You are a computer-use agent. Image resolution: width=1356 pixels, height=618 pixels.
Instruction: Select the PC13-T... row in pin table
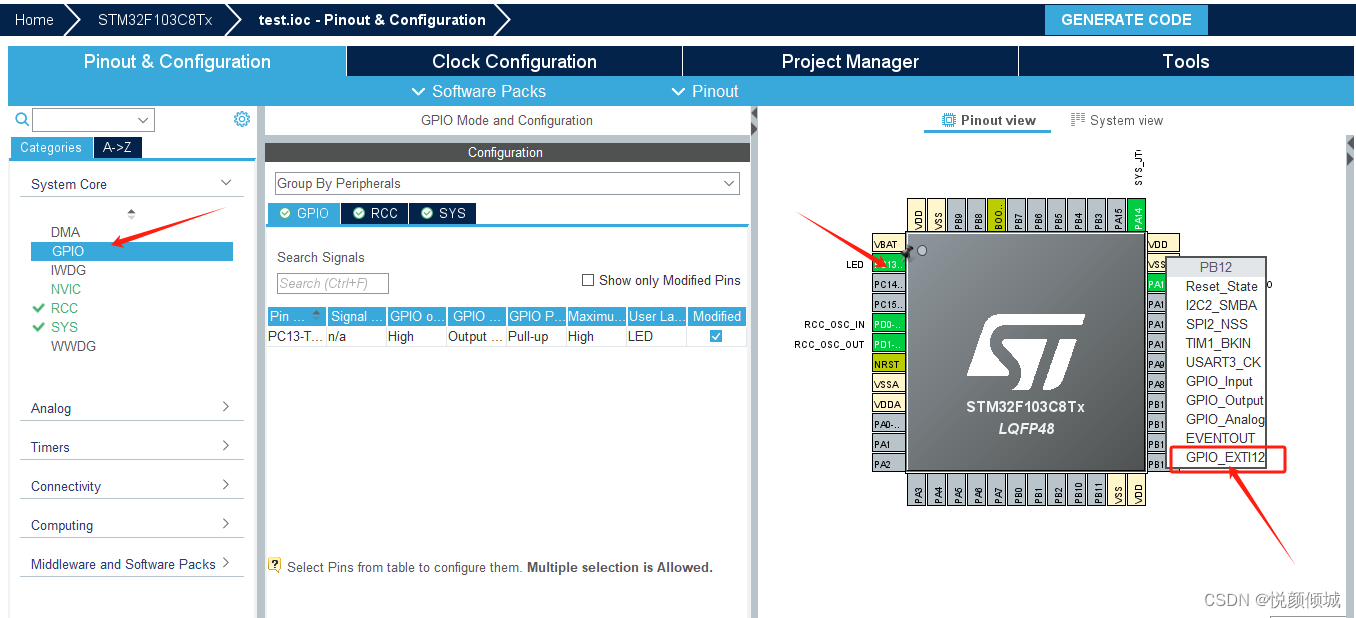pyautogui.click(x=506, y=336)
